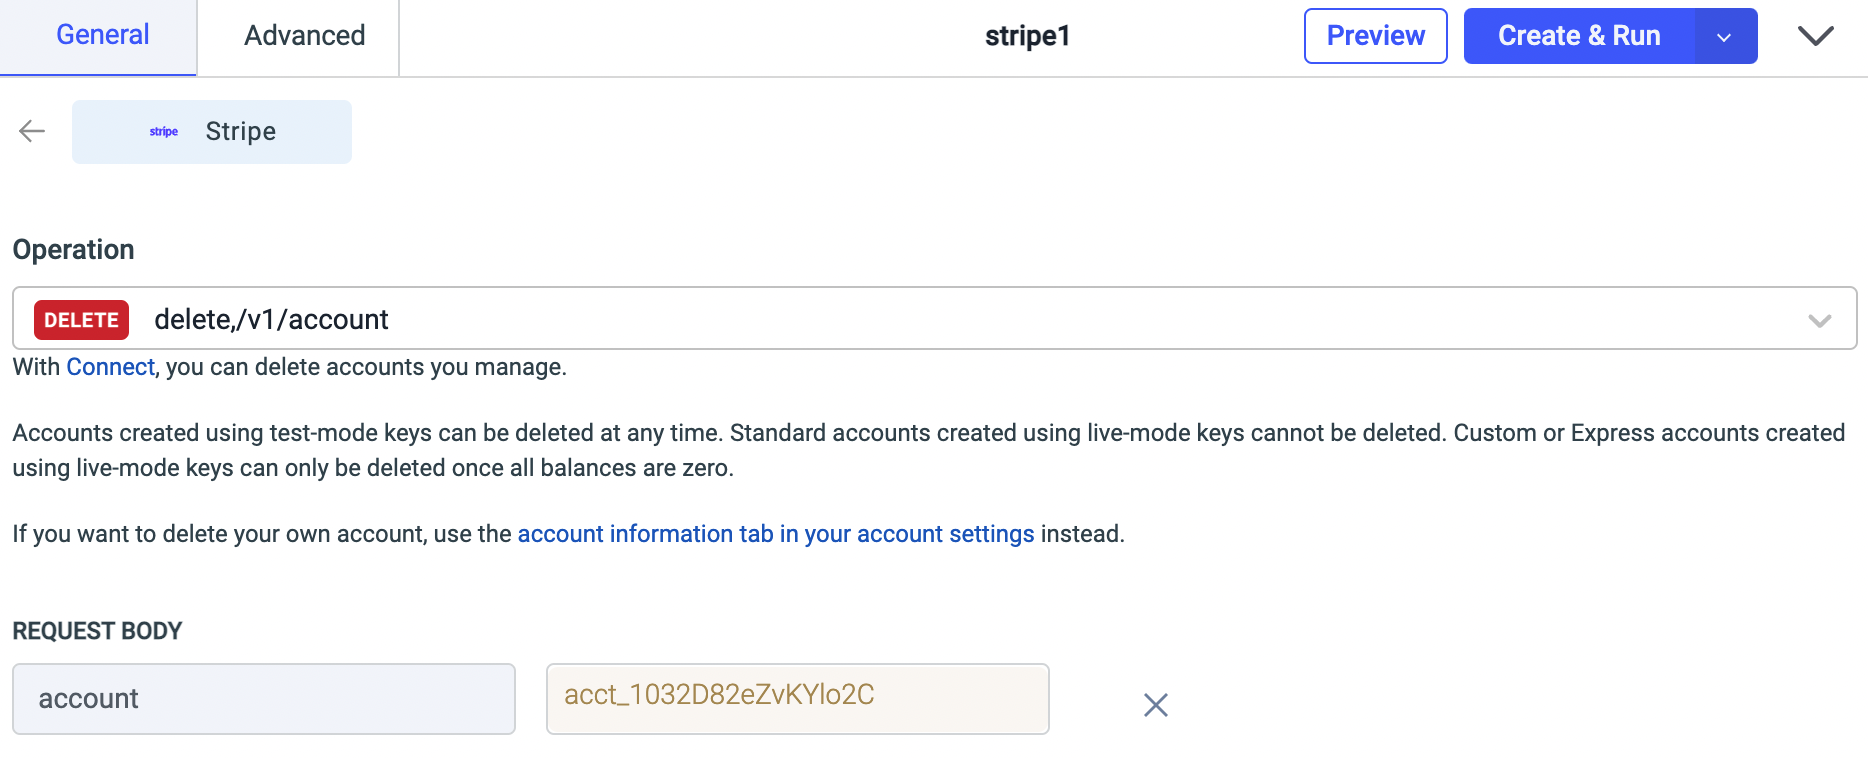The image size is (1868, 758).
Task: Click the delete,/v1/account operation text
Action: 271,320
